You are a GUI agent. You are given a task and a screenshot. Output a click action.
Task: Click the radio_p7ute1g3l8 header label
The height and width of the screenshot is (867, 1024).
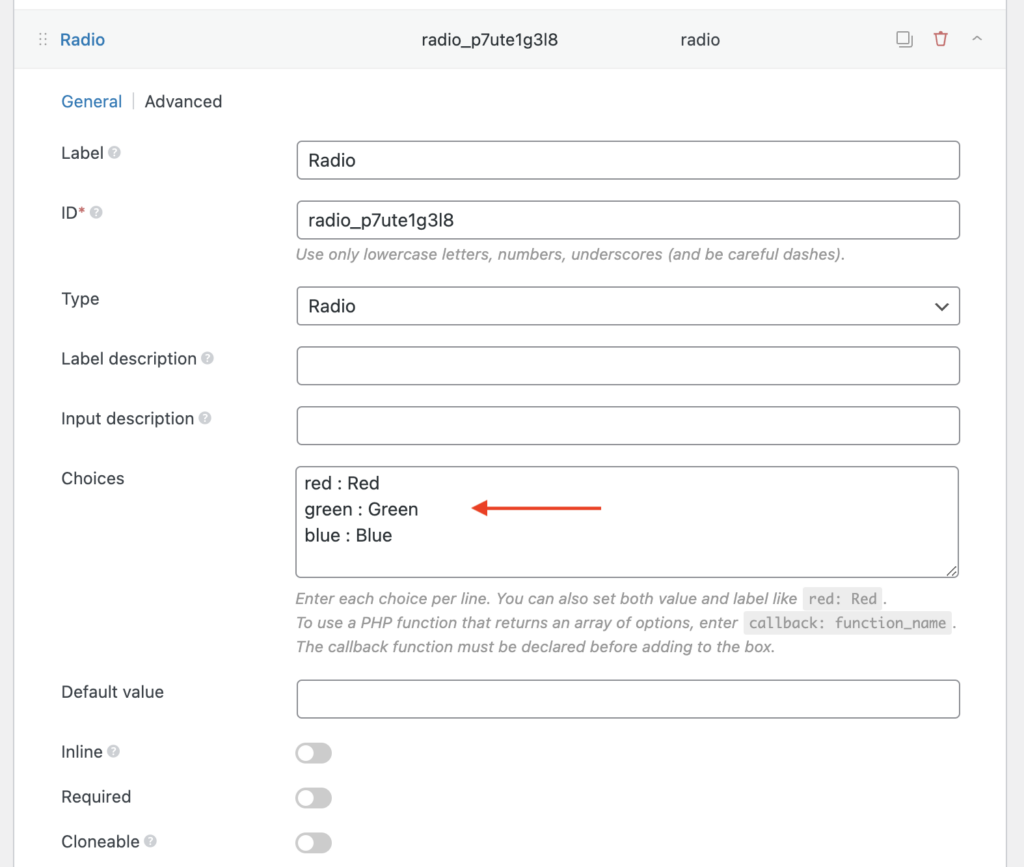tap(489, 39)
